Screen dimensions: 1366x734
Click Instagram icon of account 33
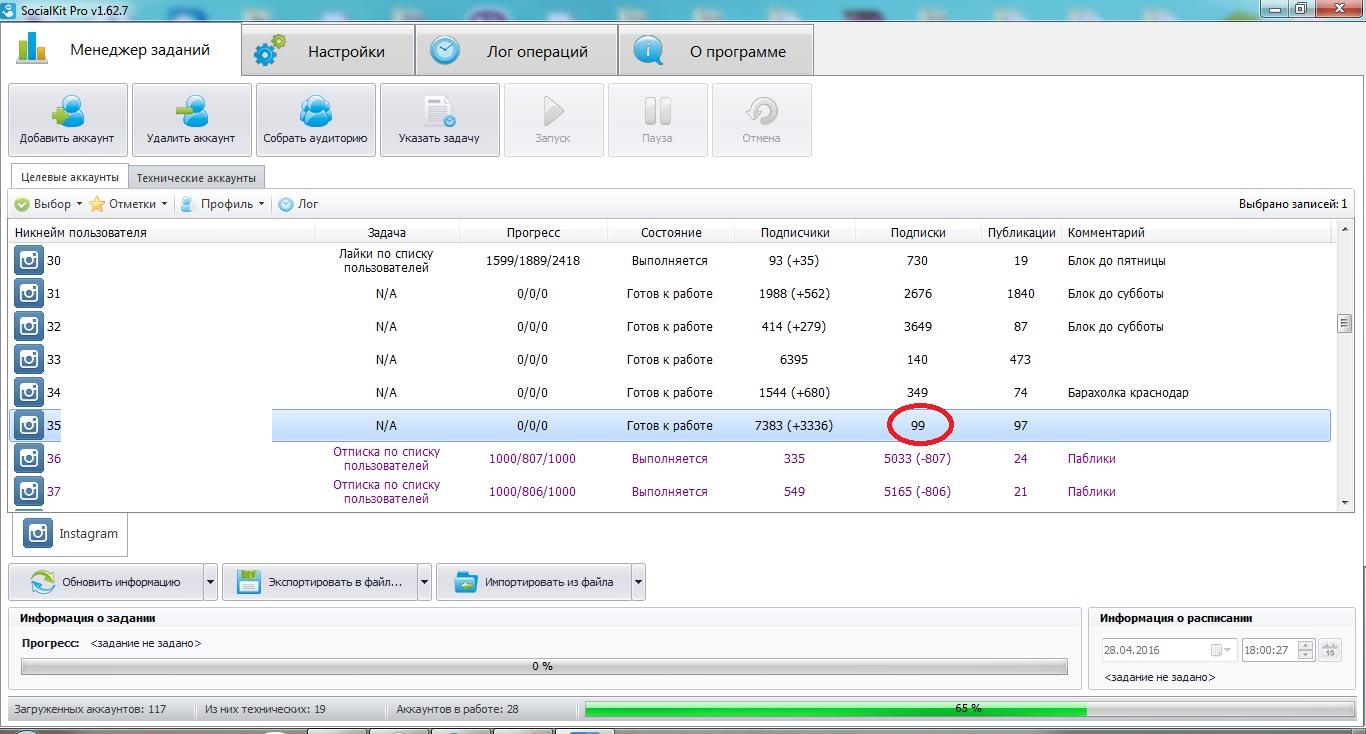(29, 359)
